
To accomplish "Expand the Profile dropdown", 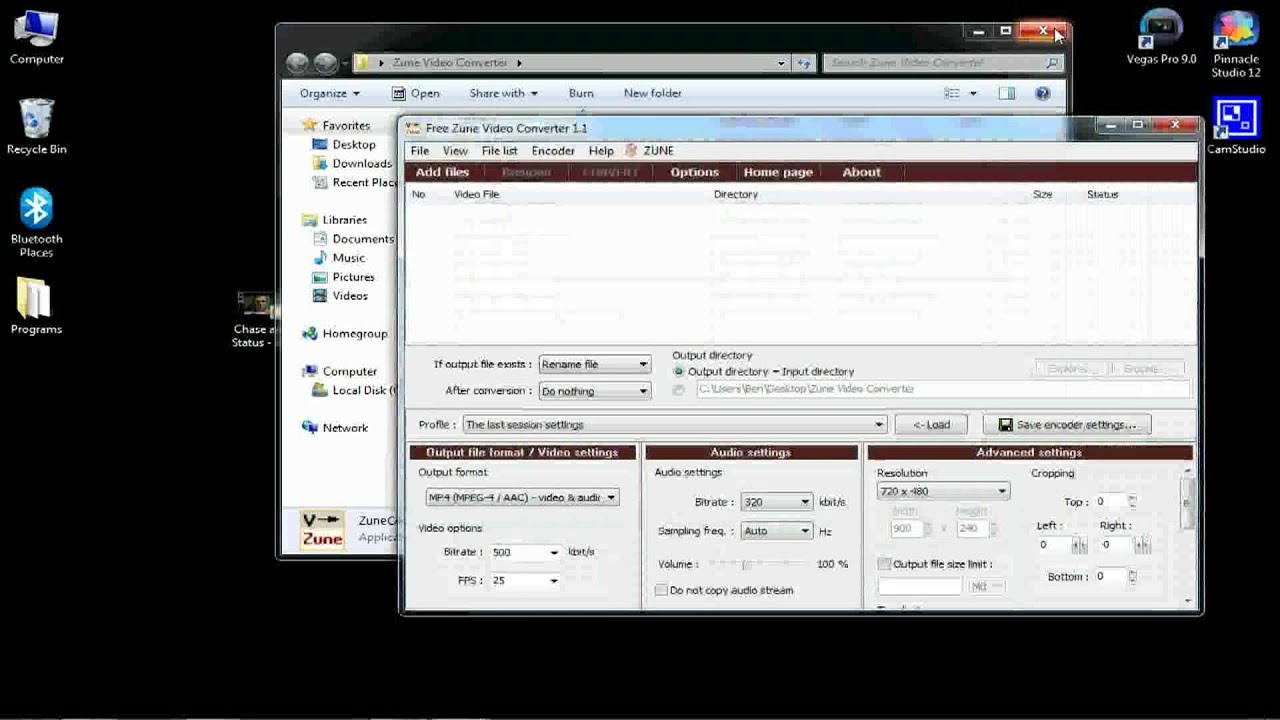I will 674,425.
